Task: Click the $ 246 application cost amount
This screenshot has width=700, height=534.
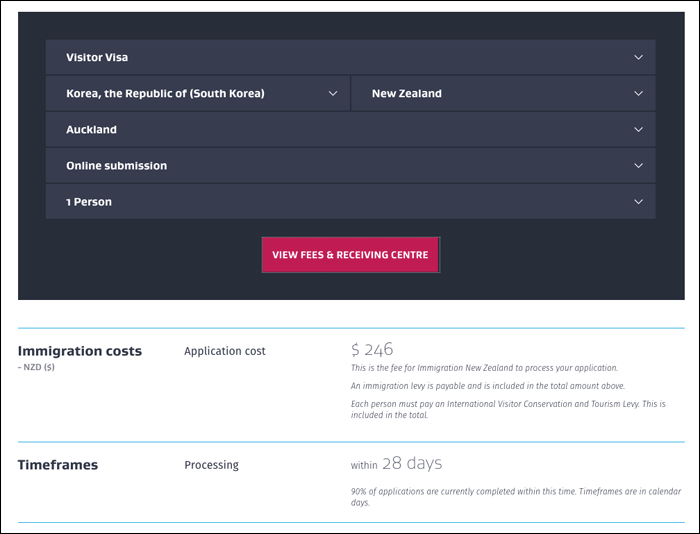Action: click(372, 349)
